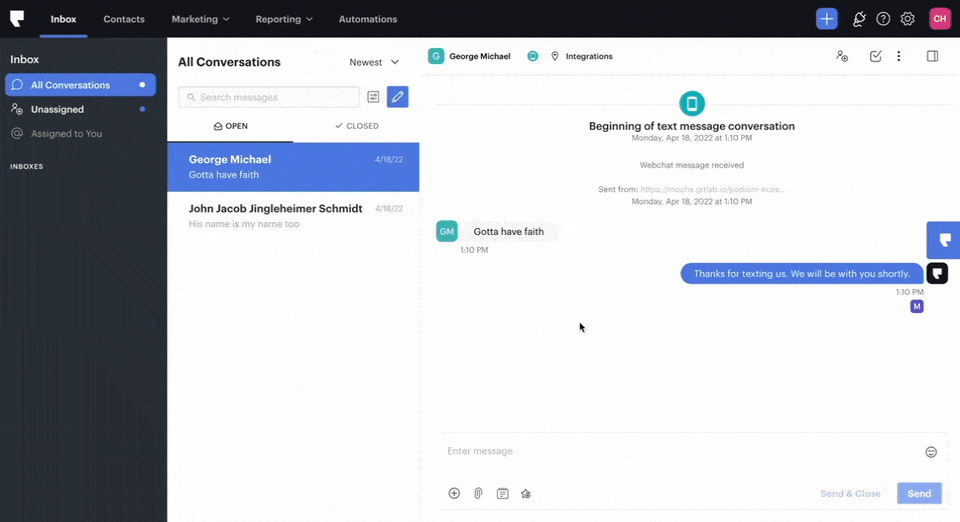Open the settings gear icon
This screenshot has width=960, height=522.
click(x=907, y=19)
